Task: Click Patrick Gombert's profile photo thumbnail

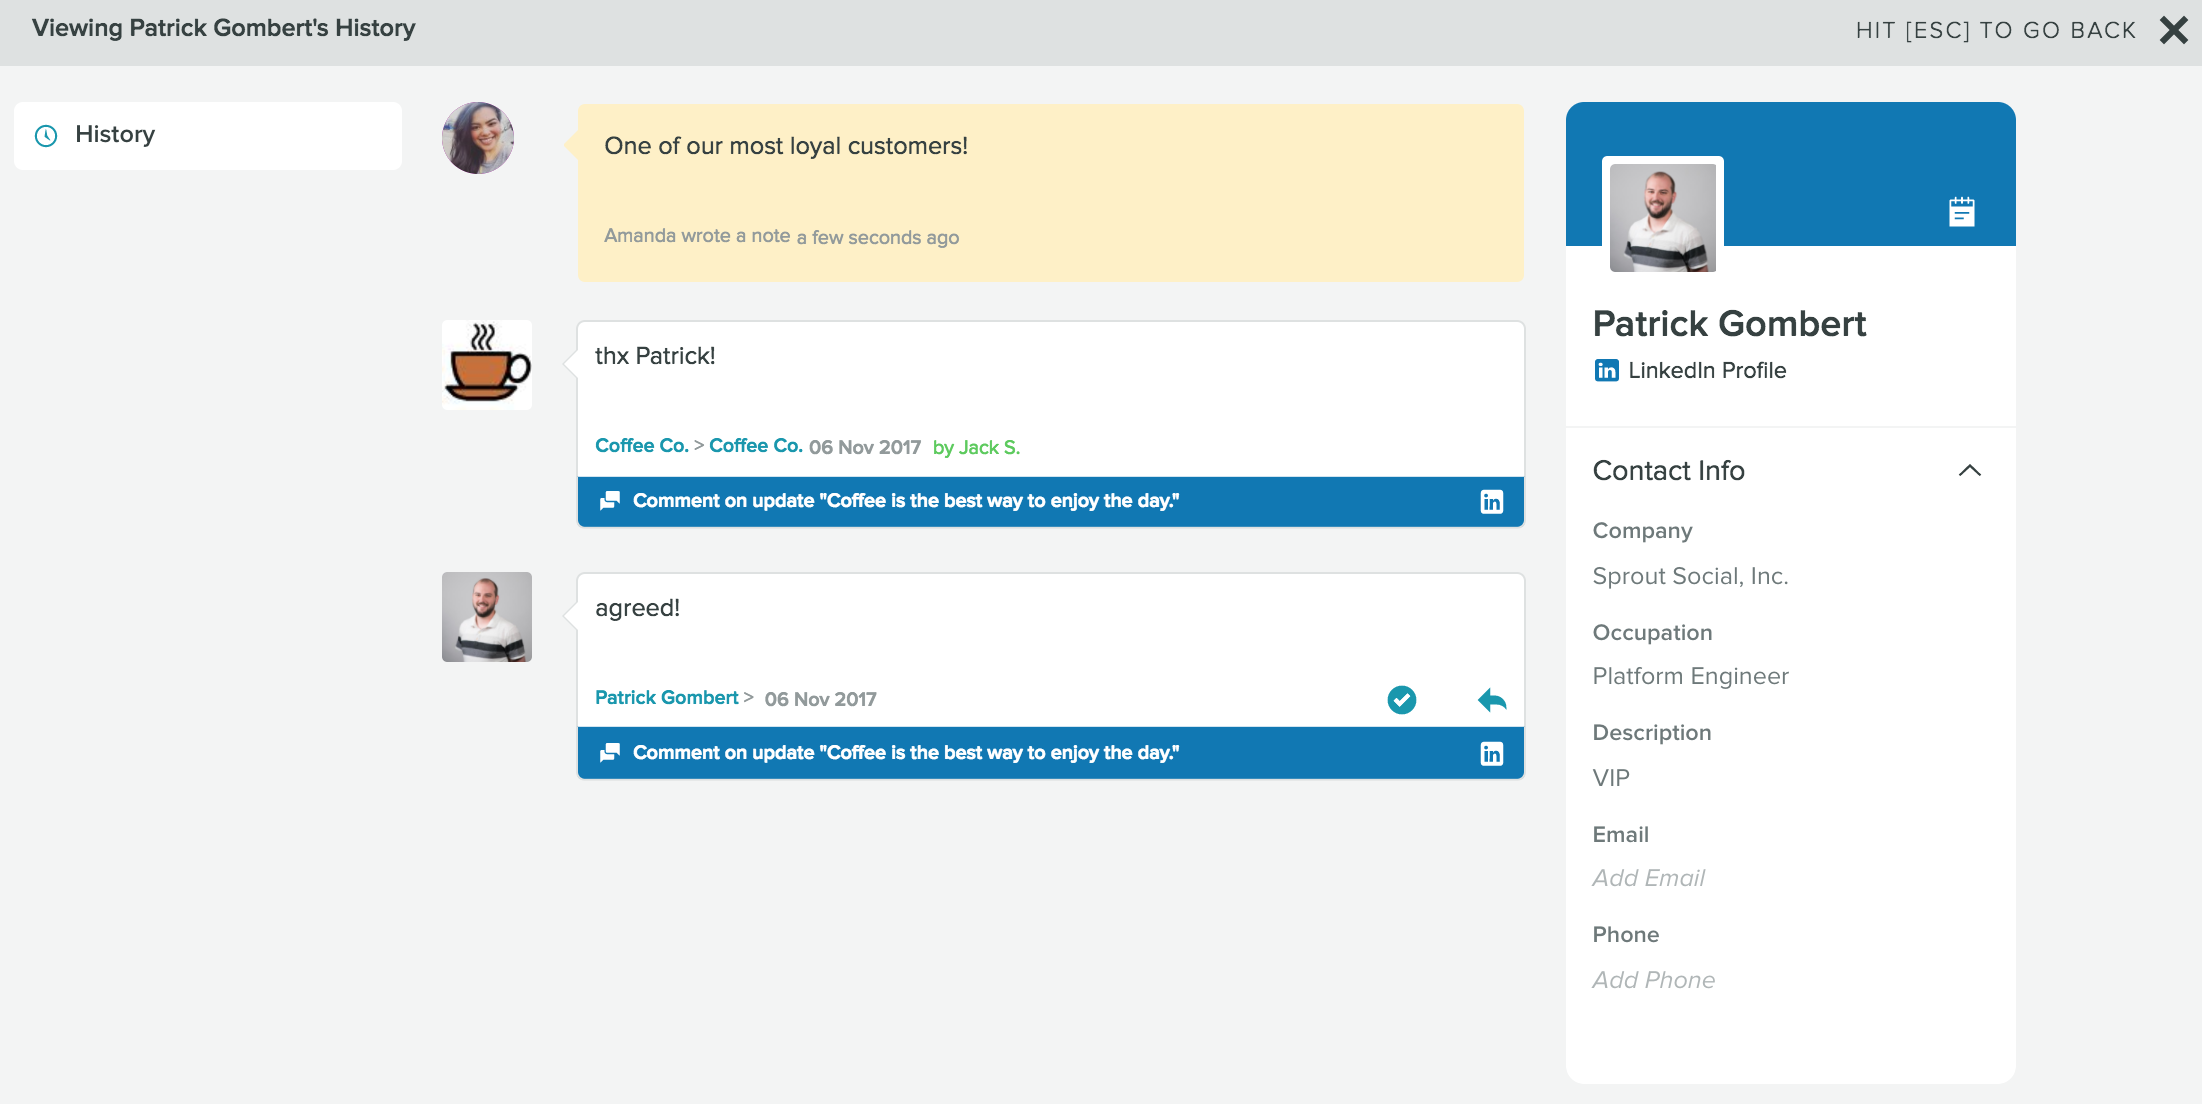Action: tap(1663, 215)
